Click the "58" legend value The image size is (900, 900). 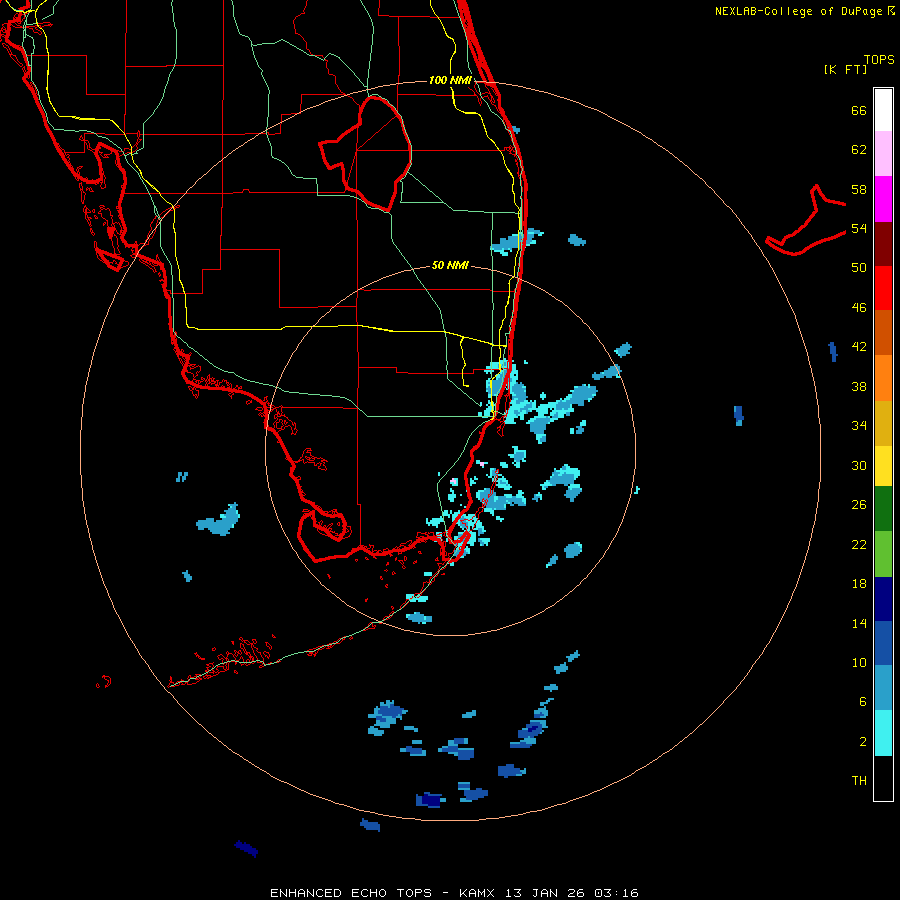pos(859,189)
